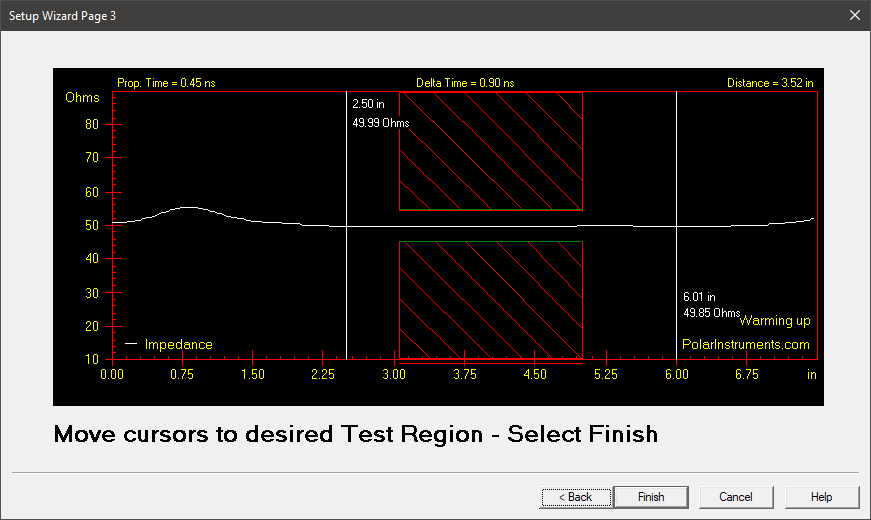Cancel the setup wizard
Screen dimensions: 871x520
pos(736,497)
